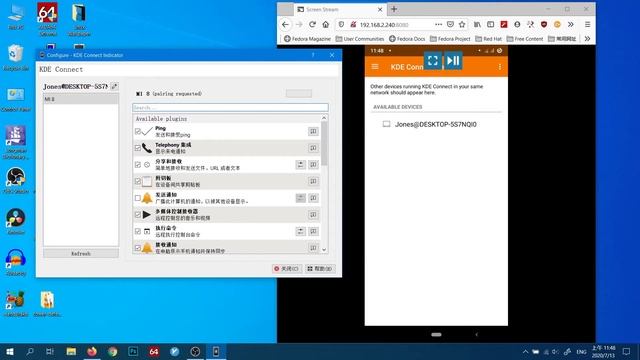This screenshot has width=640, height=360.
Task: Show hidden system tray icons chevron
Action: tap(525, 351)
